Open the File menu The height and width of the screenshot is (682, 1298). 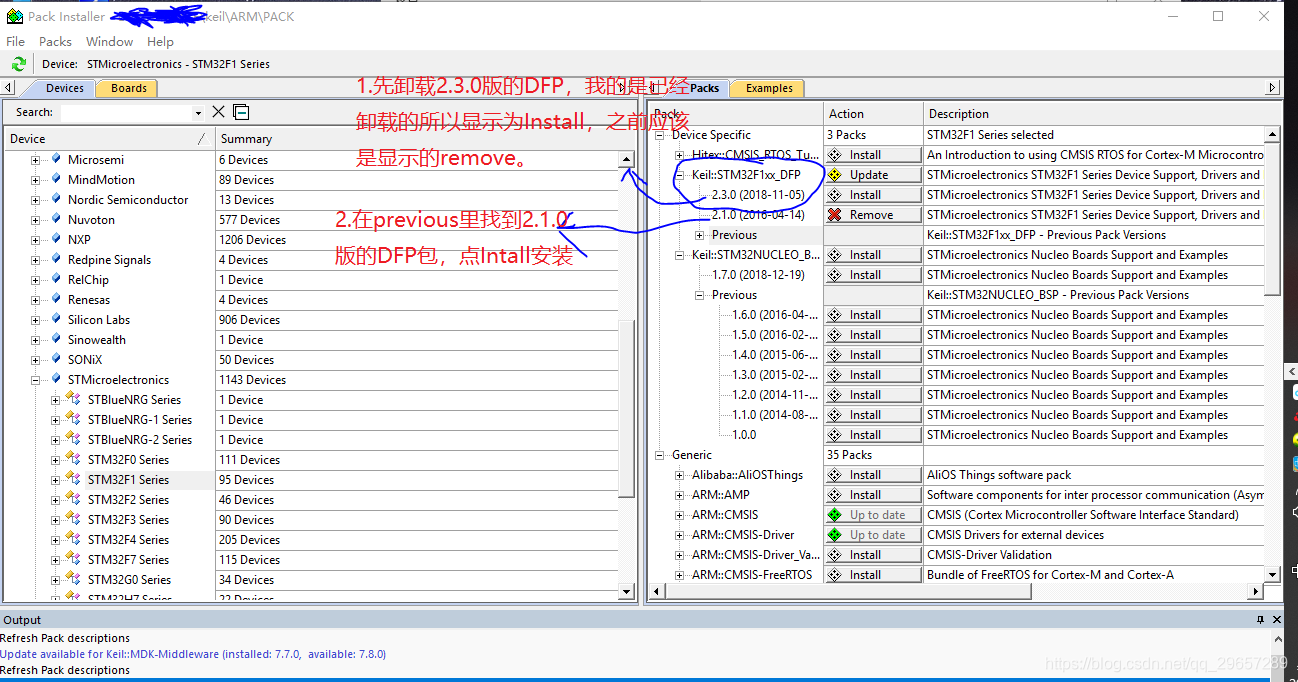coord(16,42)
